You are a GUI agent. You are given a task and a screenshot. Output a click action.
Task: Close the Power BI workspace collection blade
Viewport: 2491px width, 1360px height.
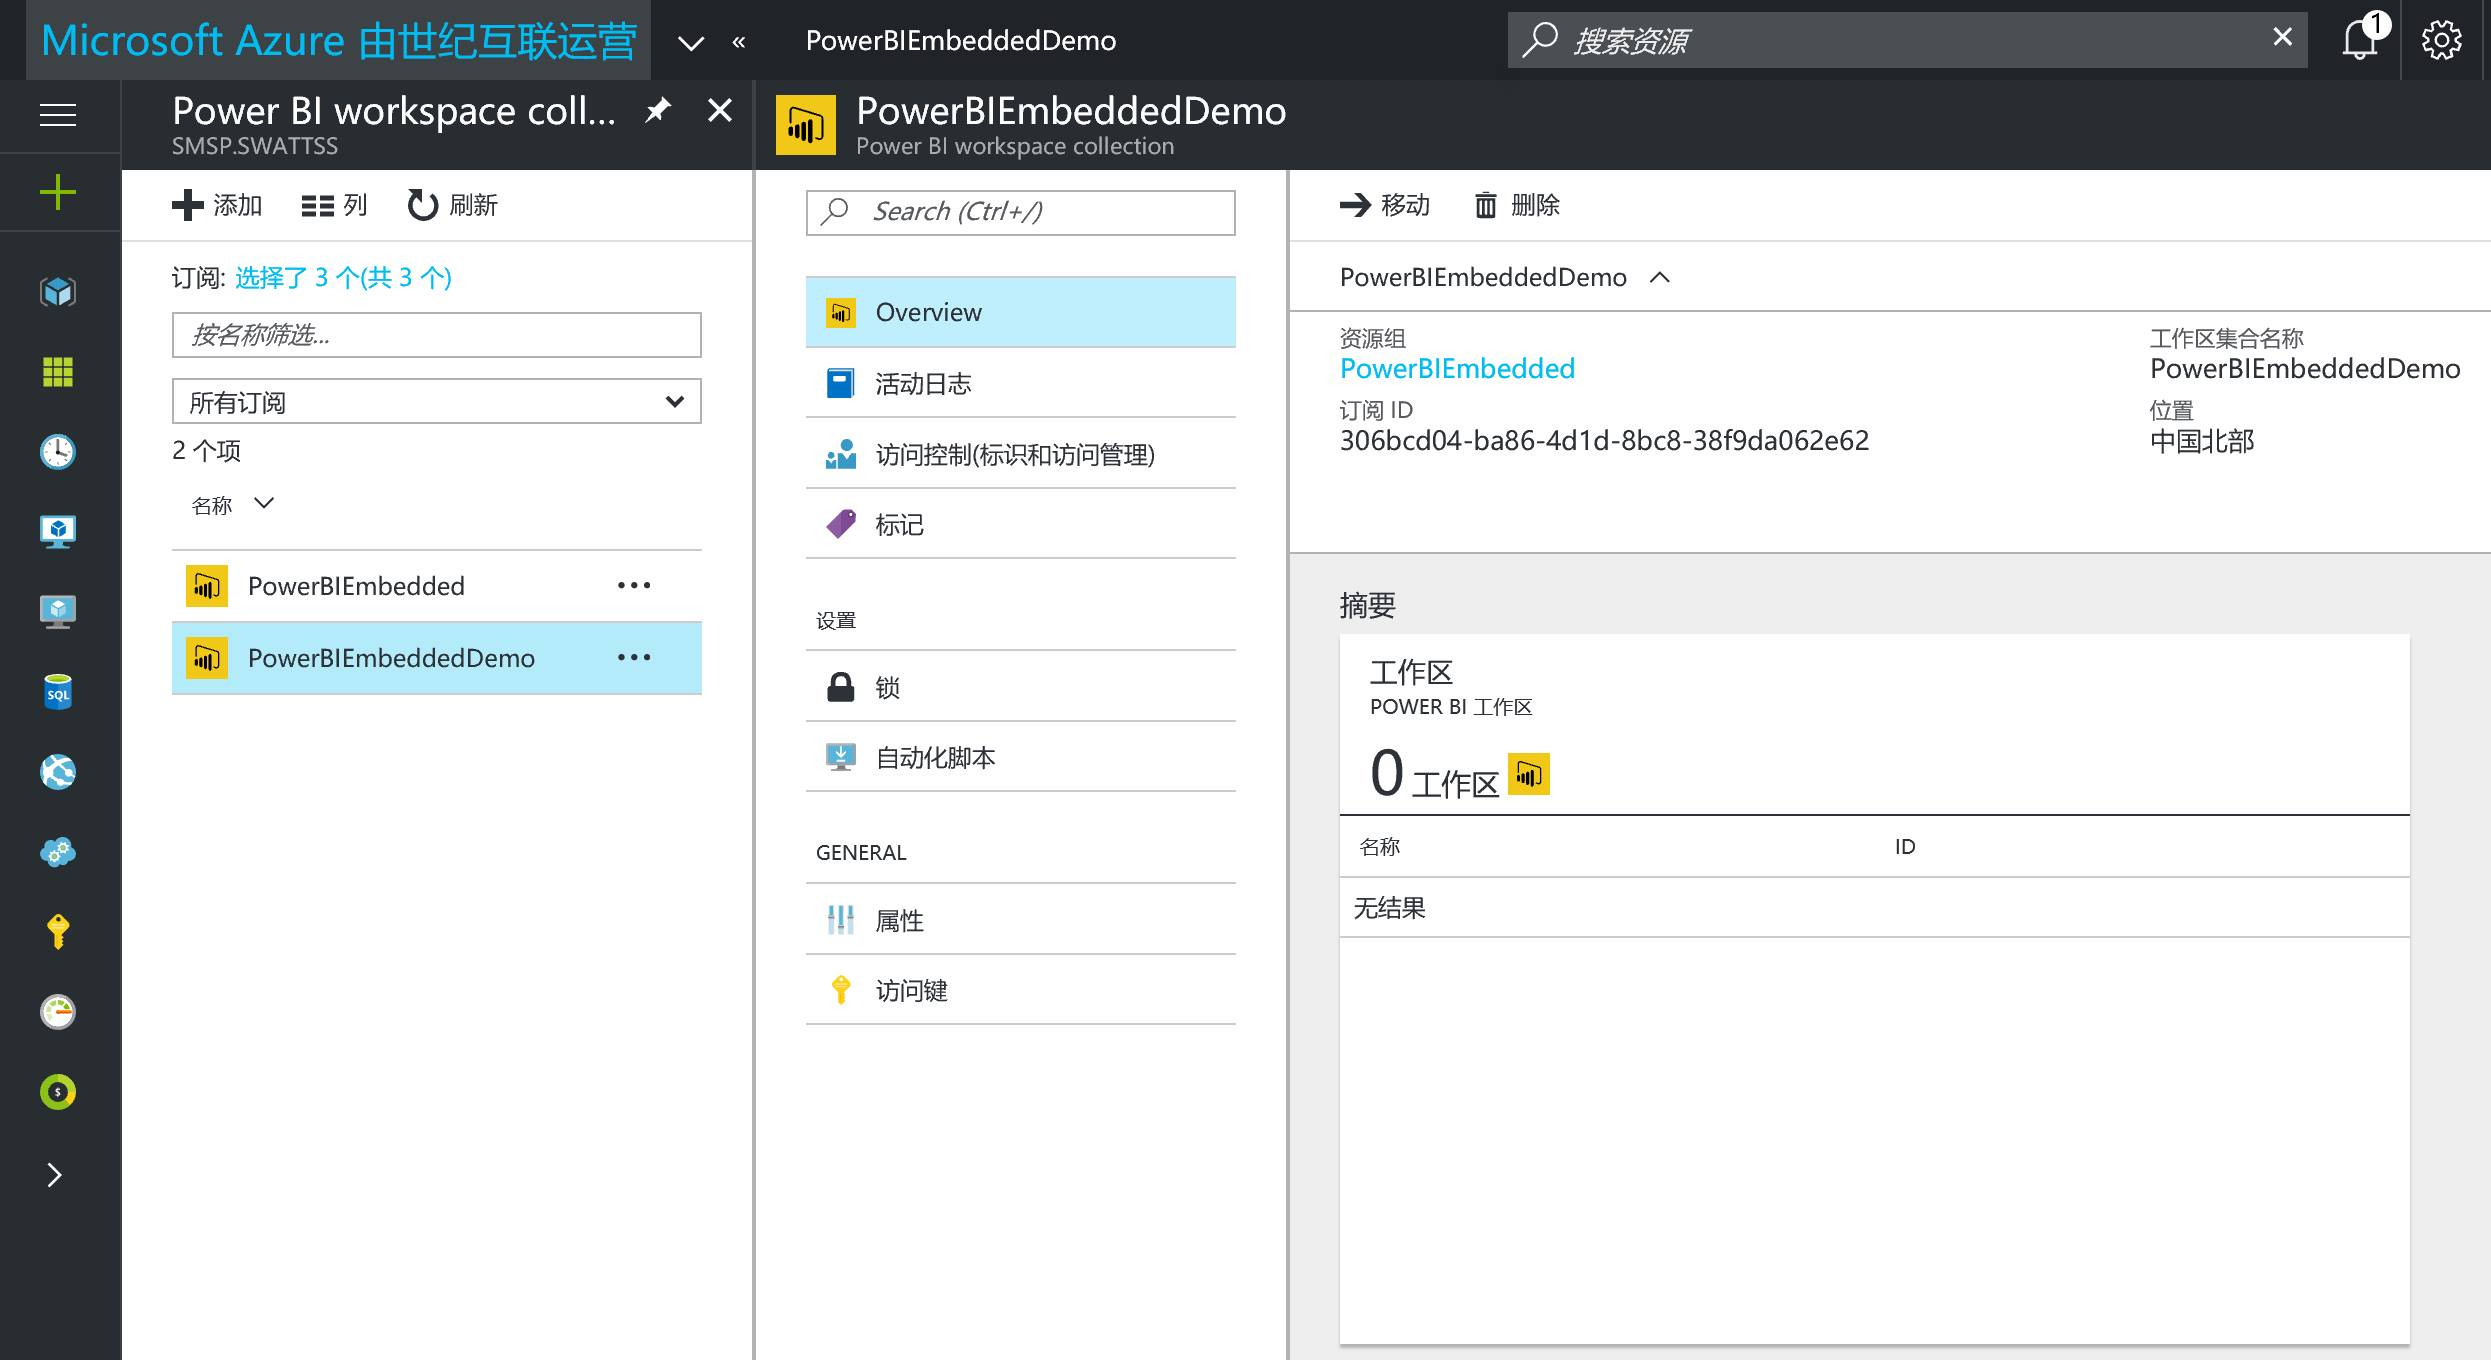click(x=719, y=110)
